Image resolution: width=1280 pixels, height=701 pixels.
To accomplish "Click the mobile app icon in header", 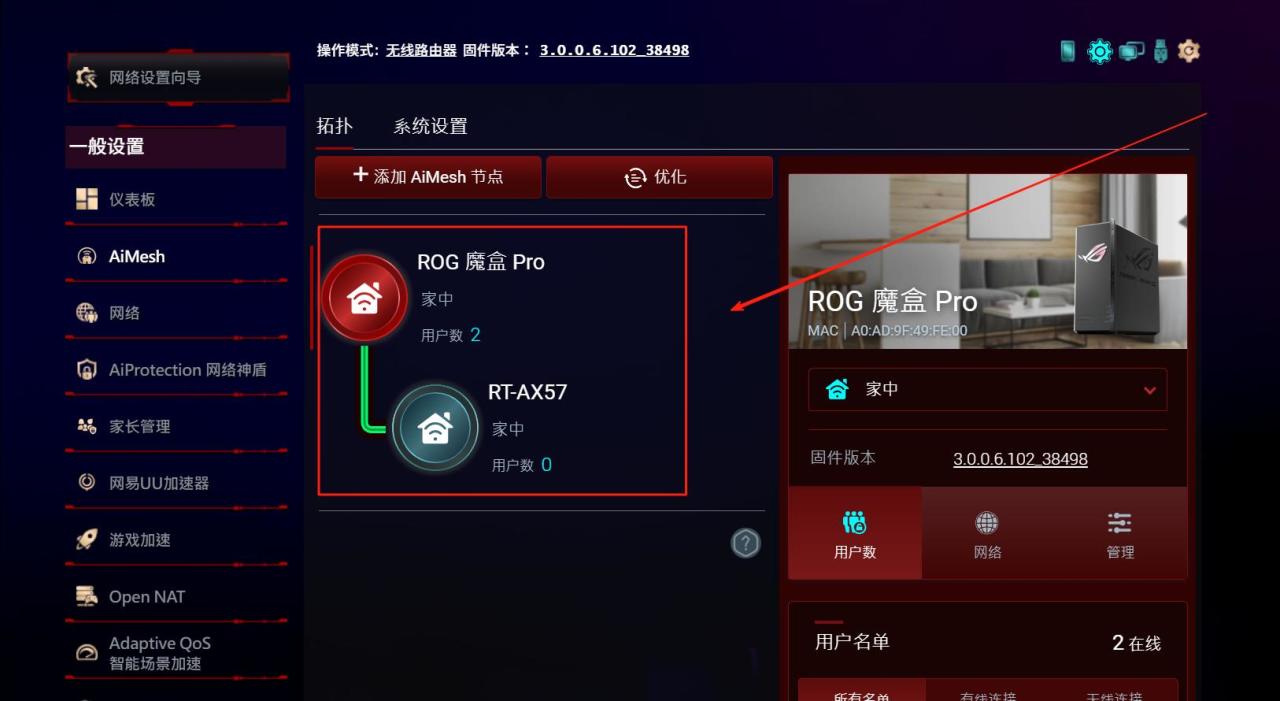I will tap(1068, 50).
